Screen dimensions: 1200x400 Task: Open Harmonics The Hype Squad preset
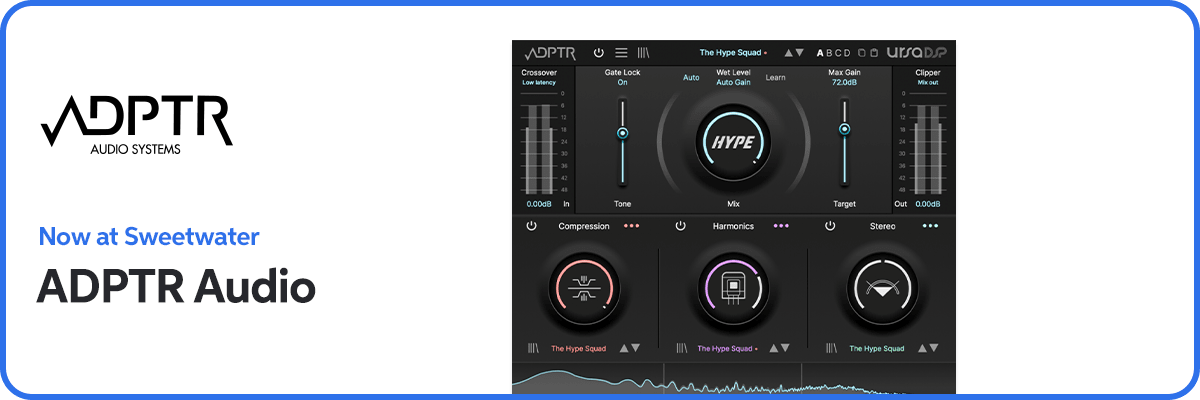coord(727,349)
